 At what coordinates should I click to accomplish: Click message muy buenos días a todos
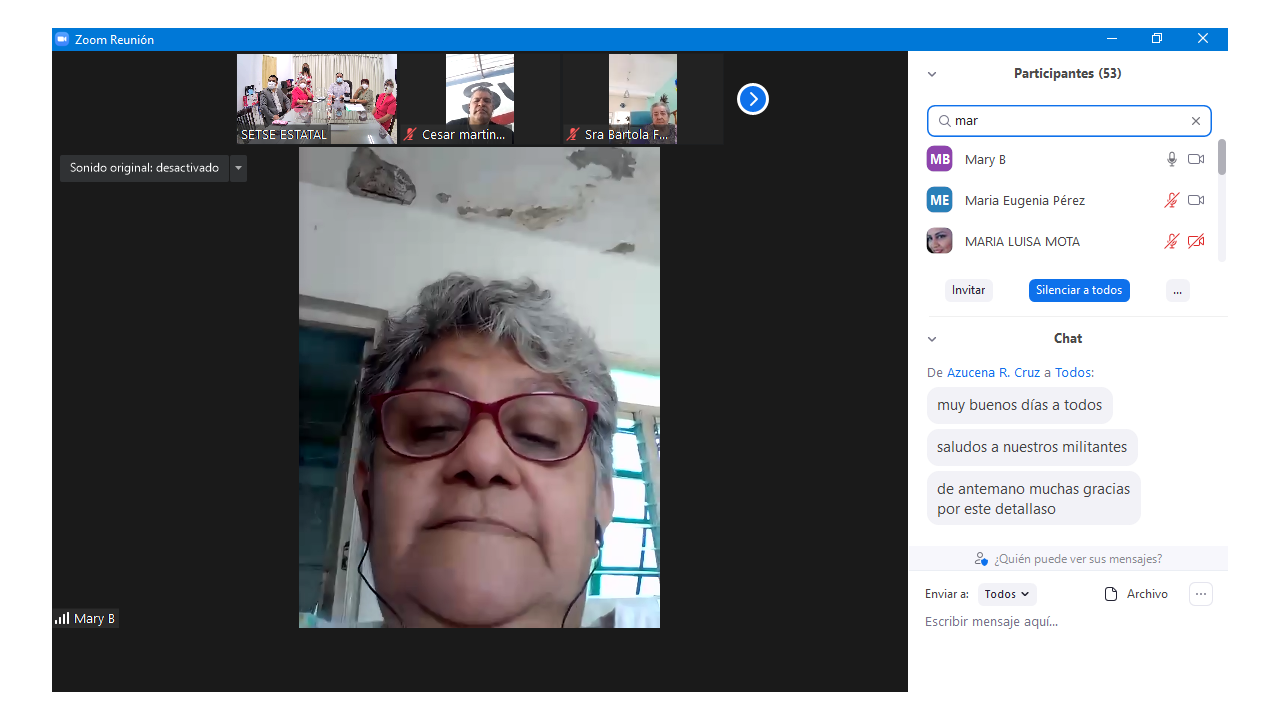[x=1019, y=405]
